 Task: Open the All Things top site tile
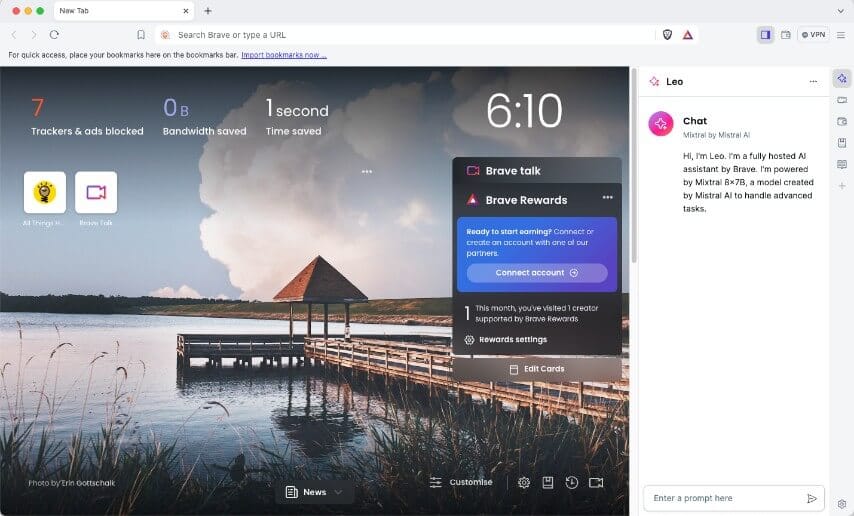coord(45,192)
